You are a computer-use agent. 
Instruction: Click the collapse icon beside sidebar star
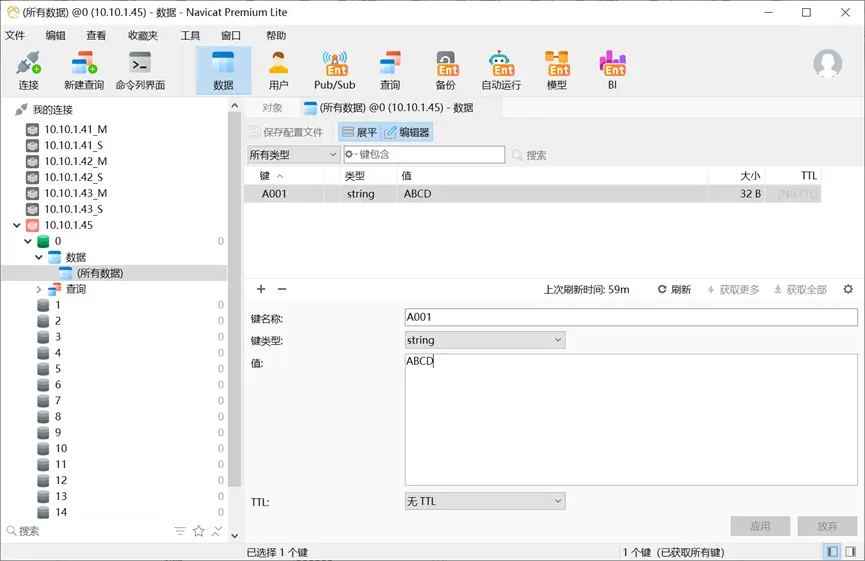click(217, 531)
